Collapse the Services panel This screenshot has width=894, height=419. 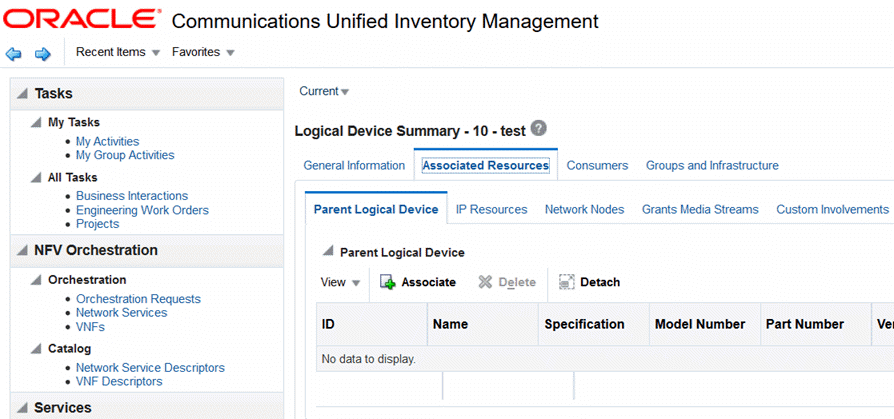tap(22, 408)
